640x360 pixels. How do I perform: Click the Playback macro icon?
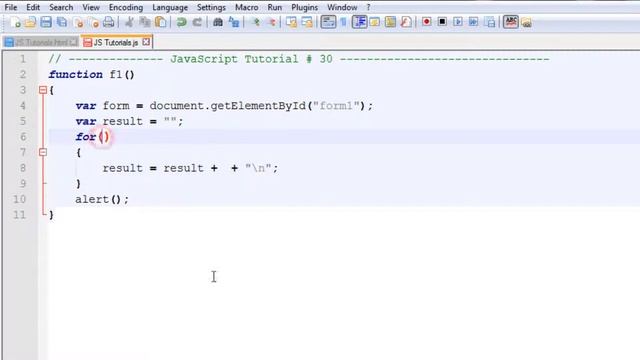458,22
